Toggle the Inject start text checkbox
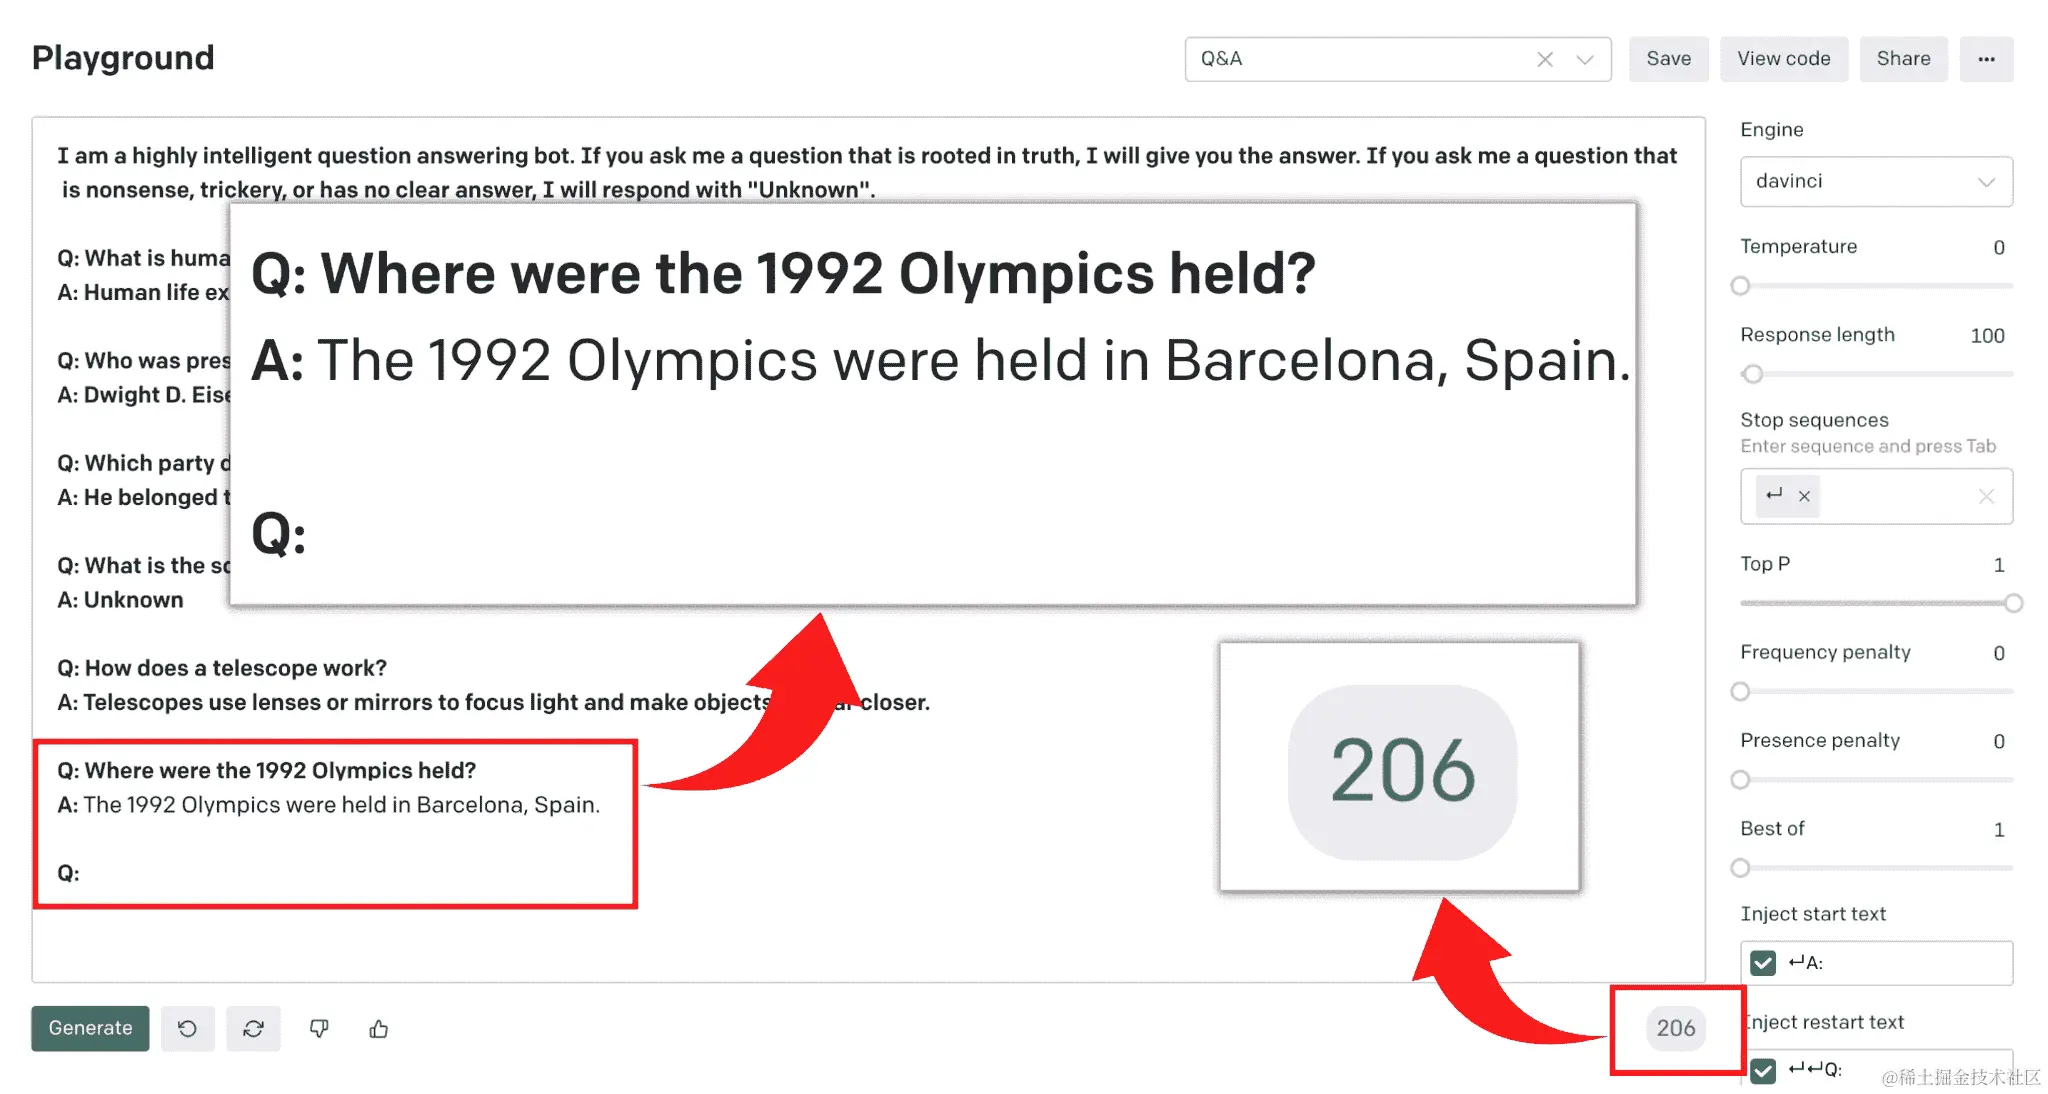 click(x=1763, y=963)
